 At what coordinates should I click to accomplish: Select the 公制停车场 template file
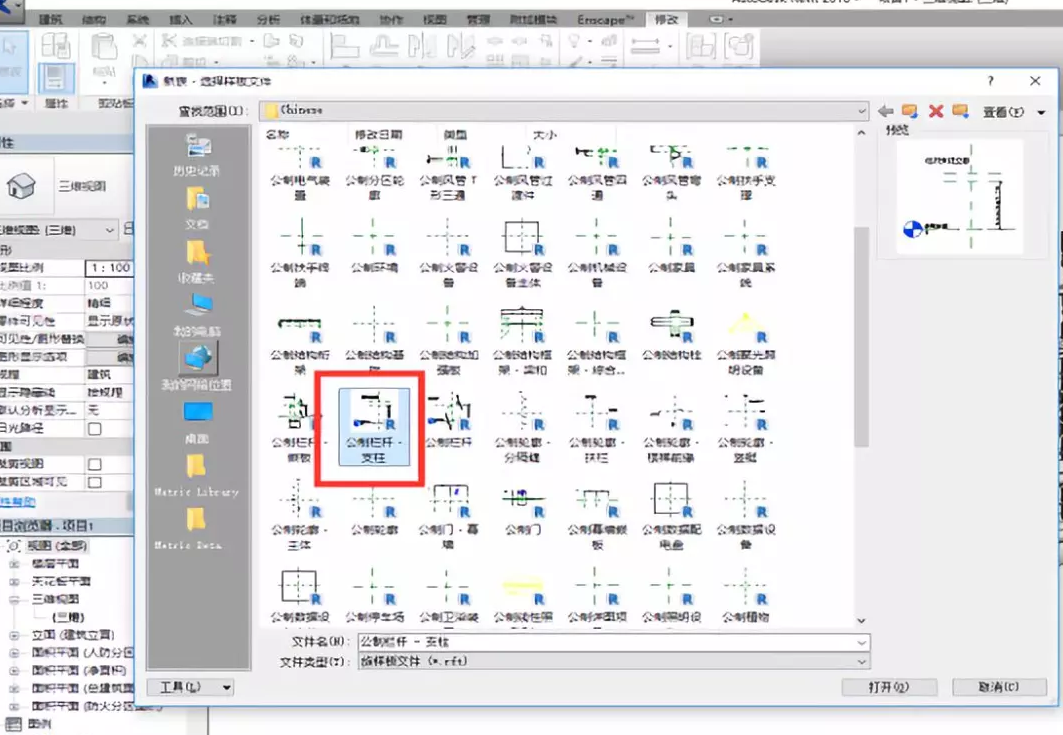point(374,596)
